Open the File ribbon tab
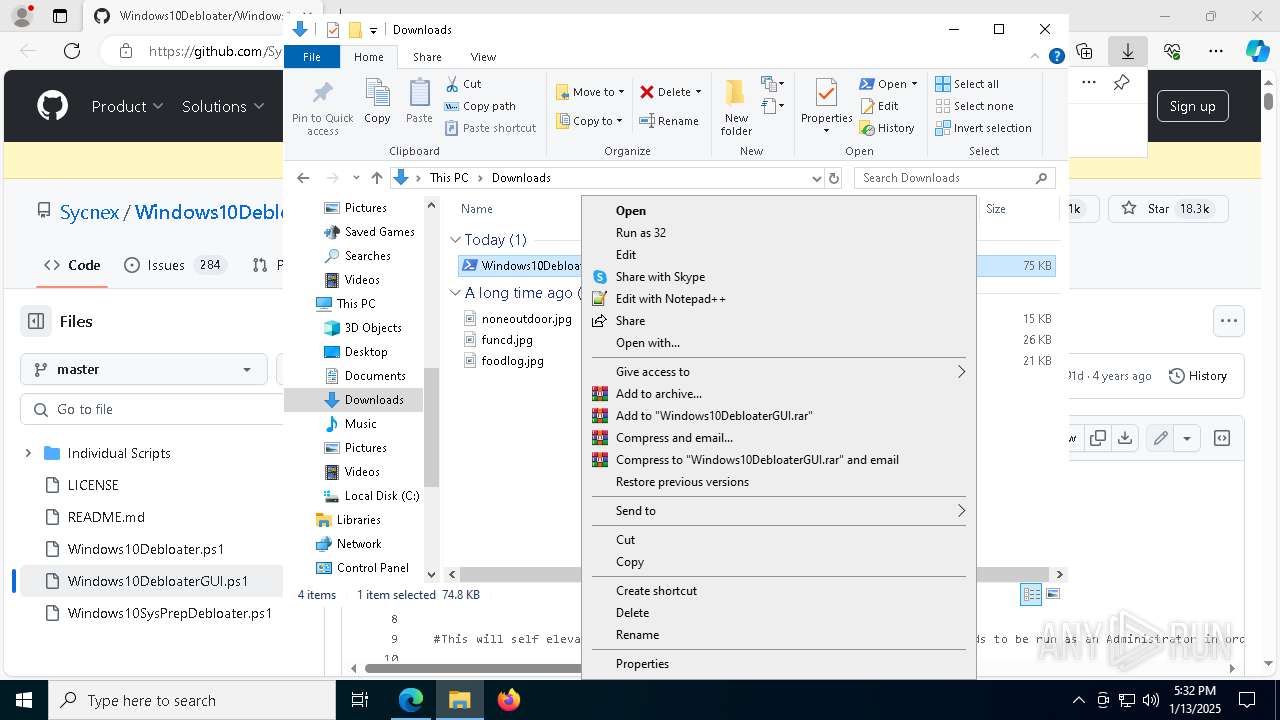 312,57
